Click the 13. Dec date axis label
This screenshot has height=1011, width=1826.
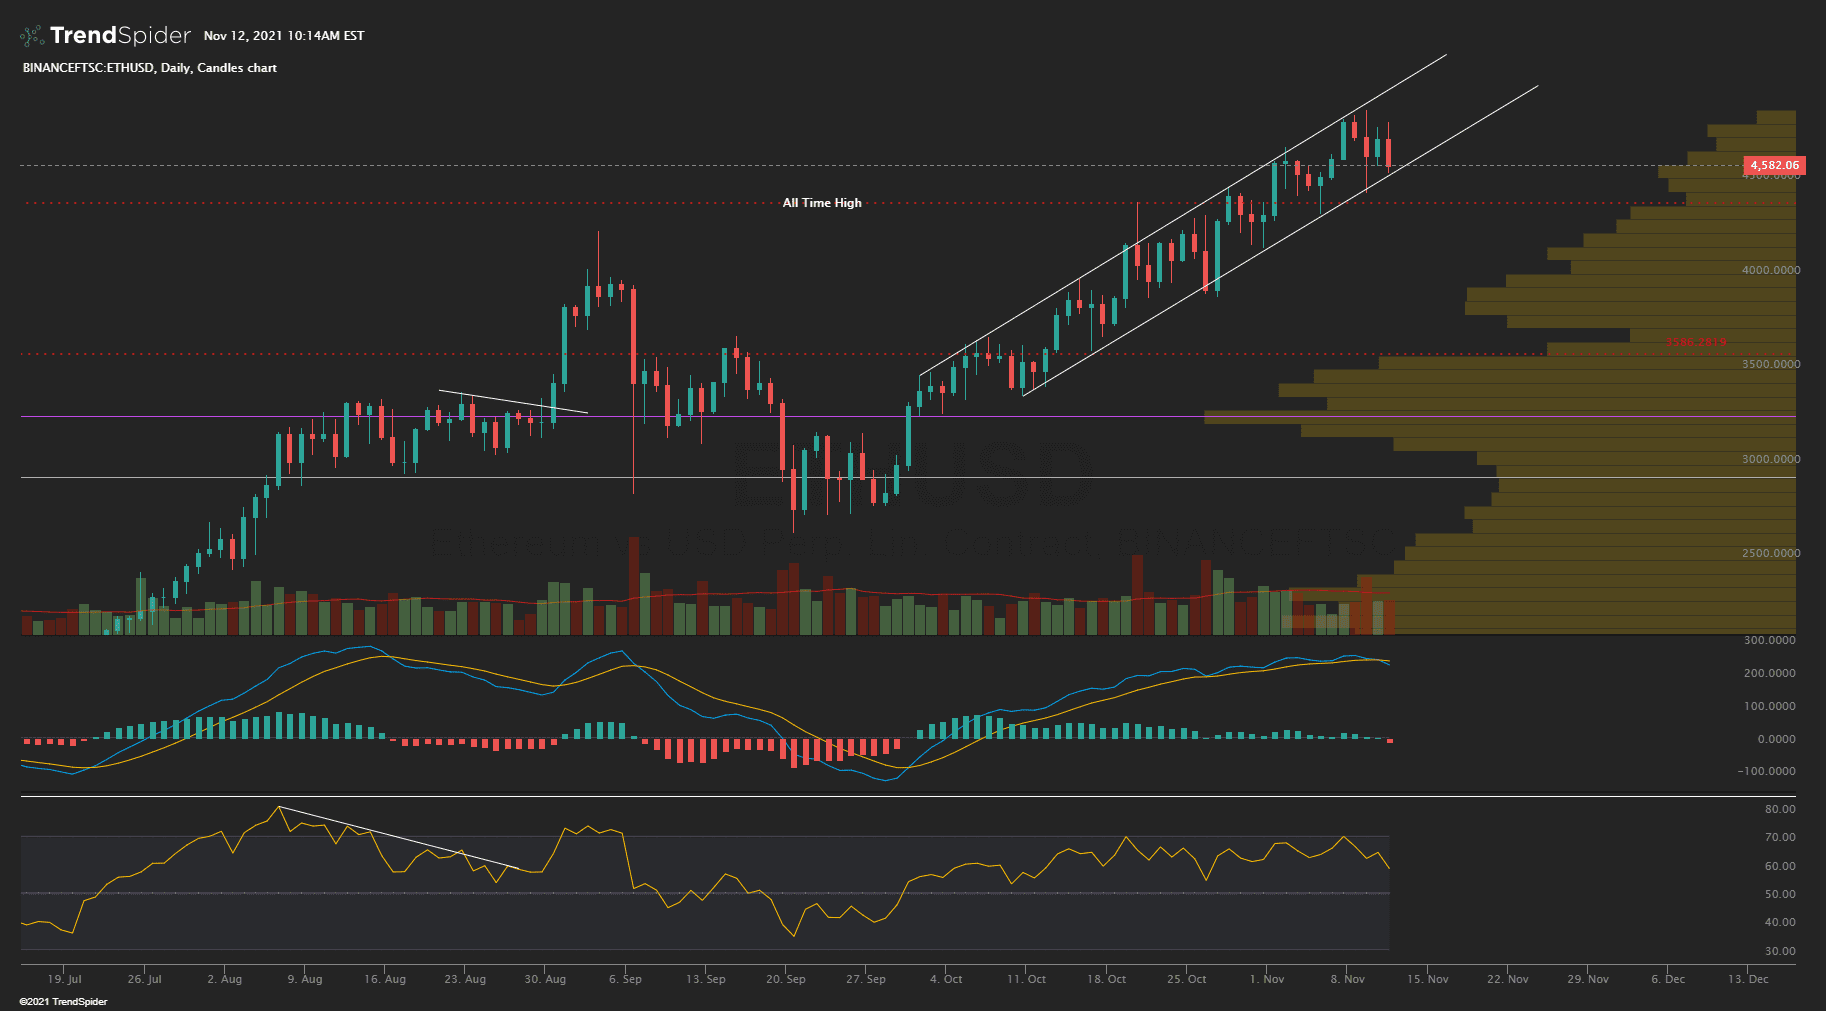[1748, 979]
